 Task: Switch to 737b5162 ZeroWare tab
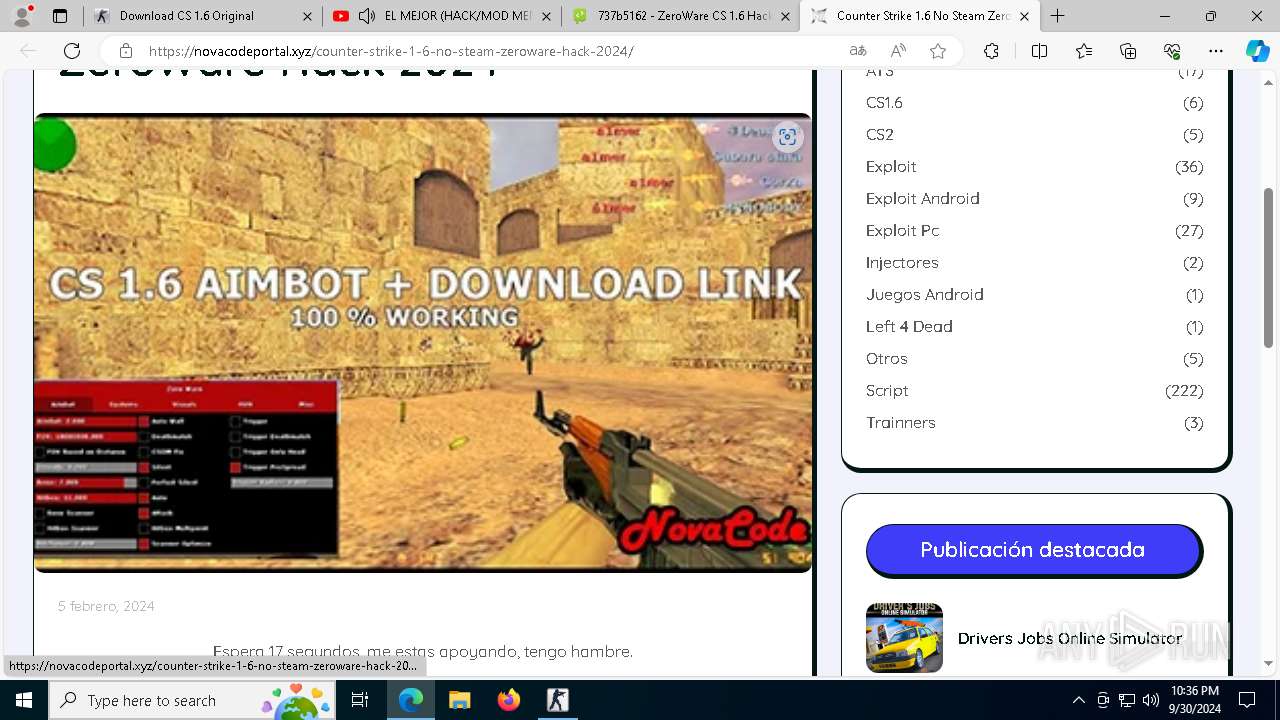click(680, 16)
